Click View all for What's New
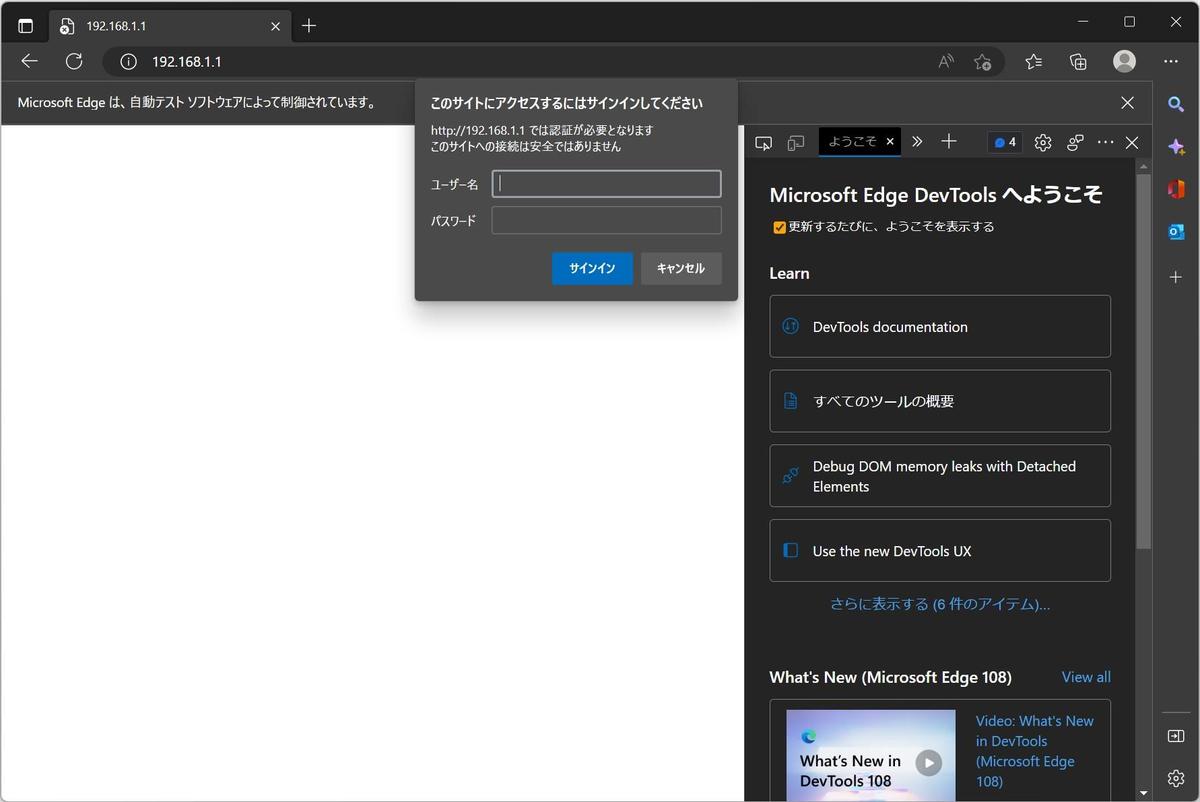Image resolution: width=1200 pixels, height=802 pixels. [x=1086, y=677]
